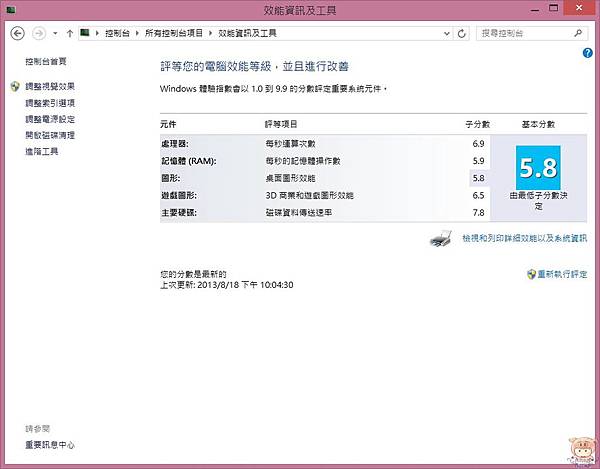Click the 5.8 base score tile

pyautogui.click(x=538, y=168)
